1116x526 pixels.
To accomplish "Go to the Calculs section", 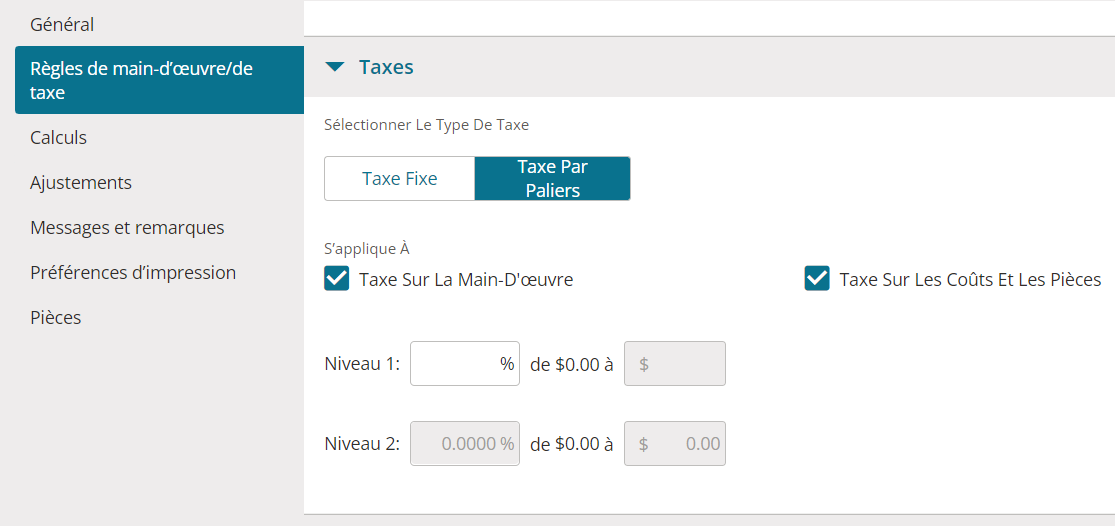I will tap(59, 137).
